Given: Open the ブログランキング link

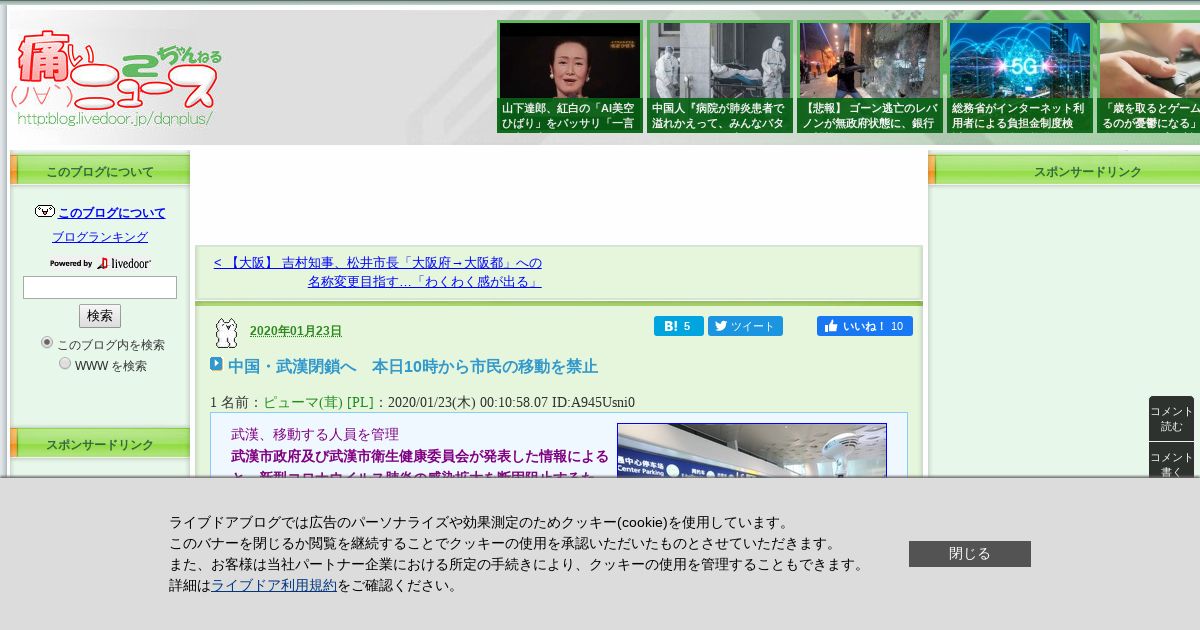Looking at the screenshot, I should [100, 237].
